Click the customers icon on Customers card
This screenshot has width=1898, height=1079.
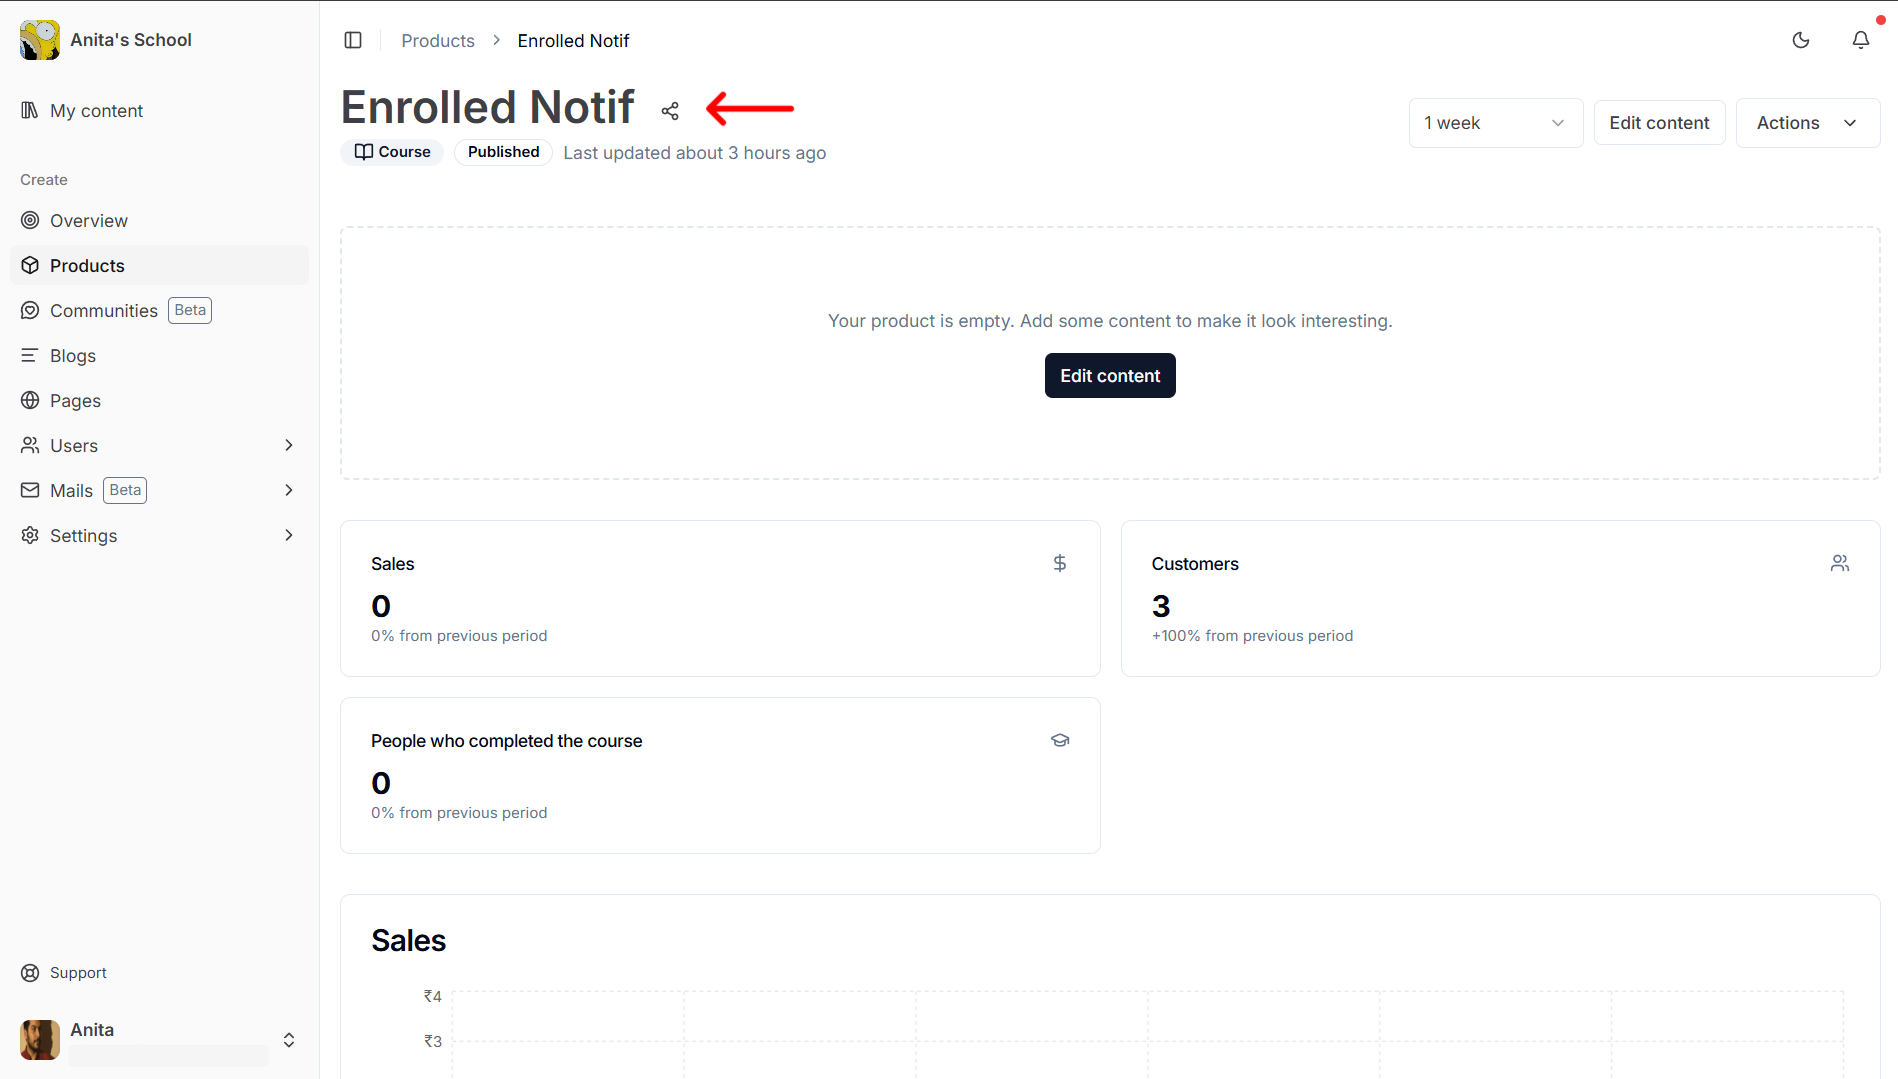click(1840, 563)
